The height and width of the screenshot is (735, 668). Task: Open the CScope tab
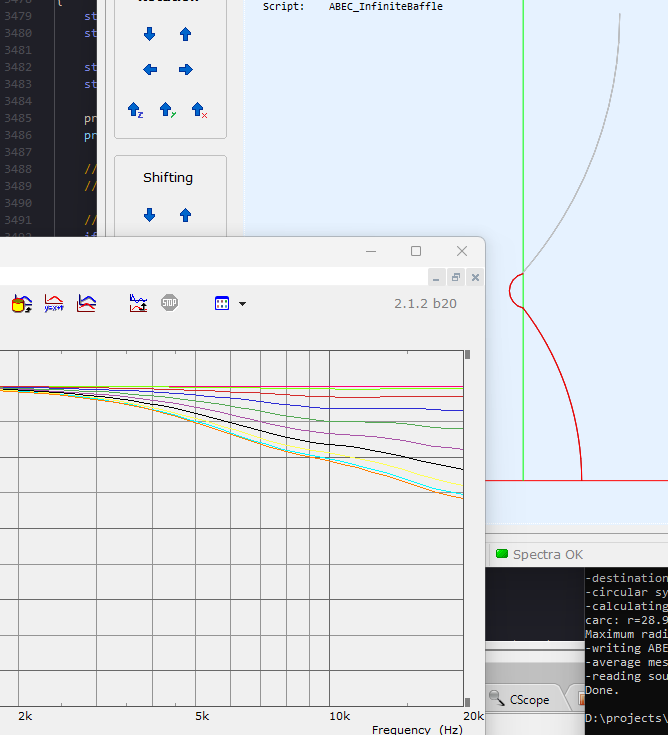tap(523, 699)
